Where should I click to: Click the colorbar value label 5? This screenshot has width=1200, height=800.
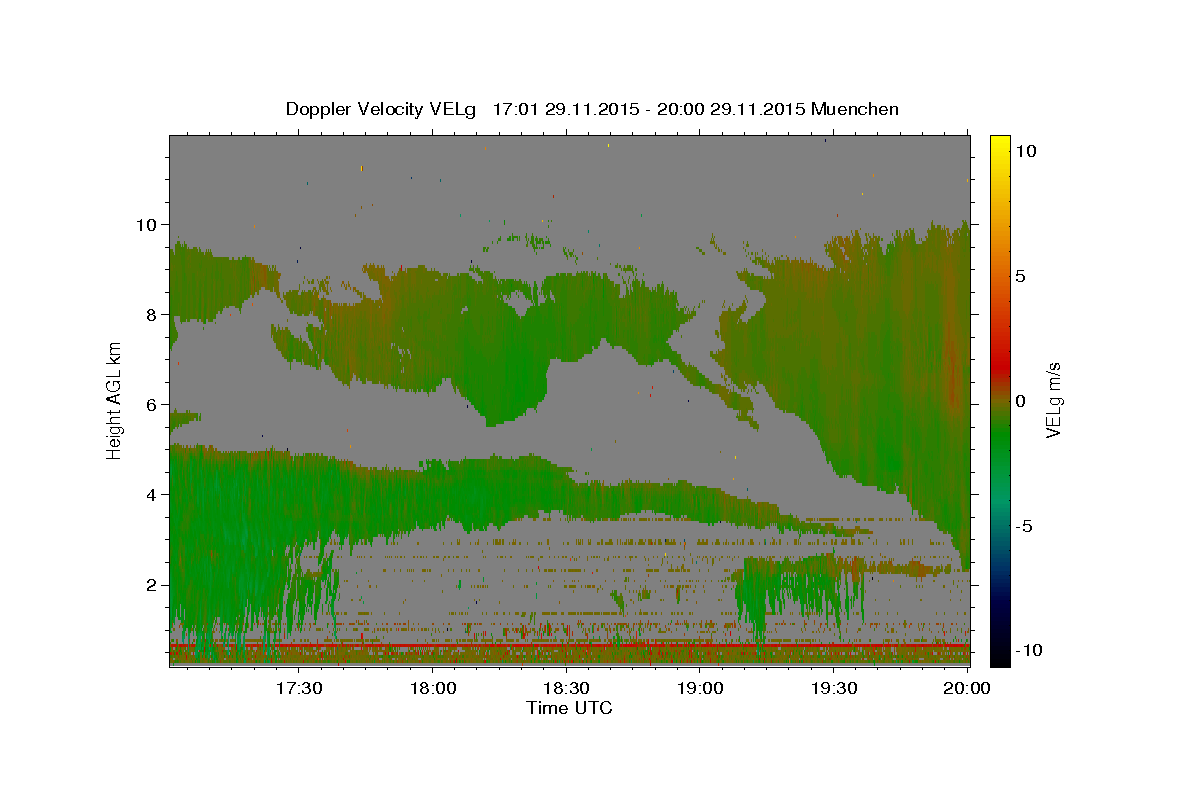pos(1021,275)
